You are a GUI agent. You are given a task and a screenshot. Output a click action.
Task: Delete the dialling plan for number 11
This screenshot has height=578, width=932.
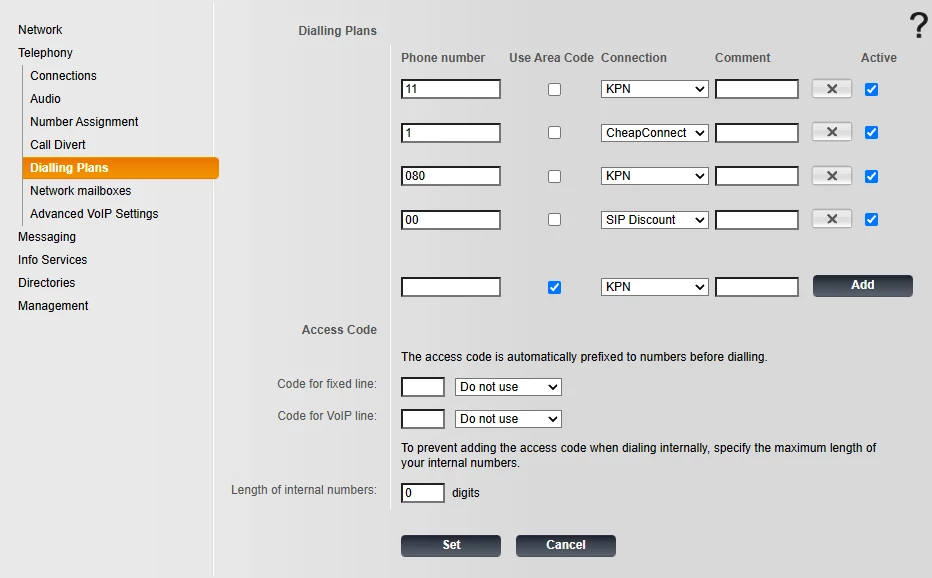point(832,89)
